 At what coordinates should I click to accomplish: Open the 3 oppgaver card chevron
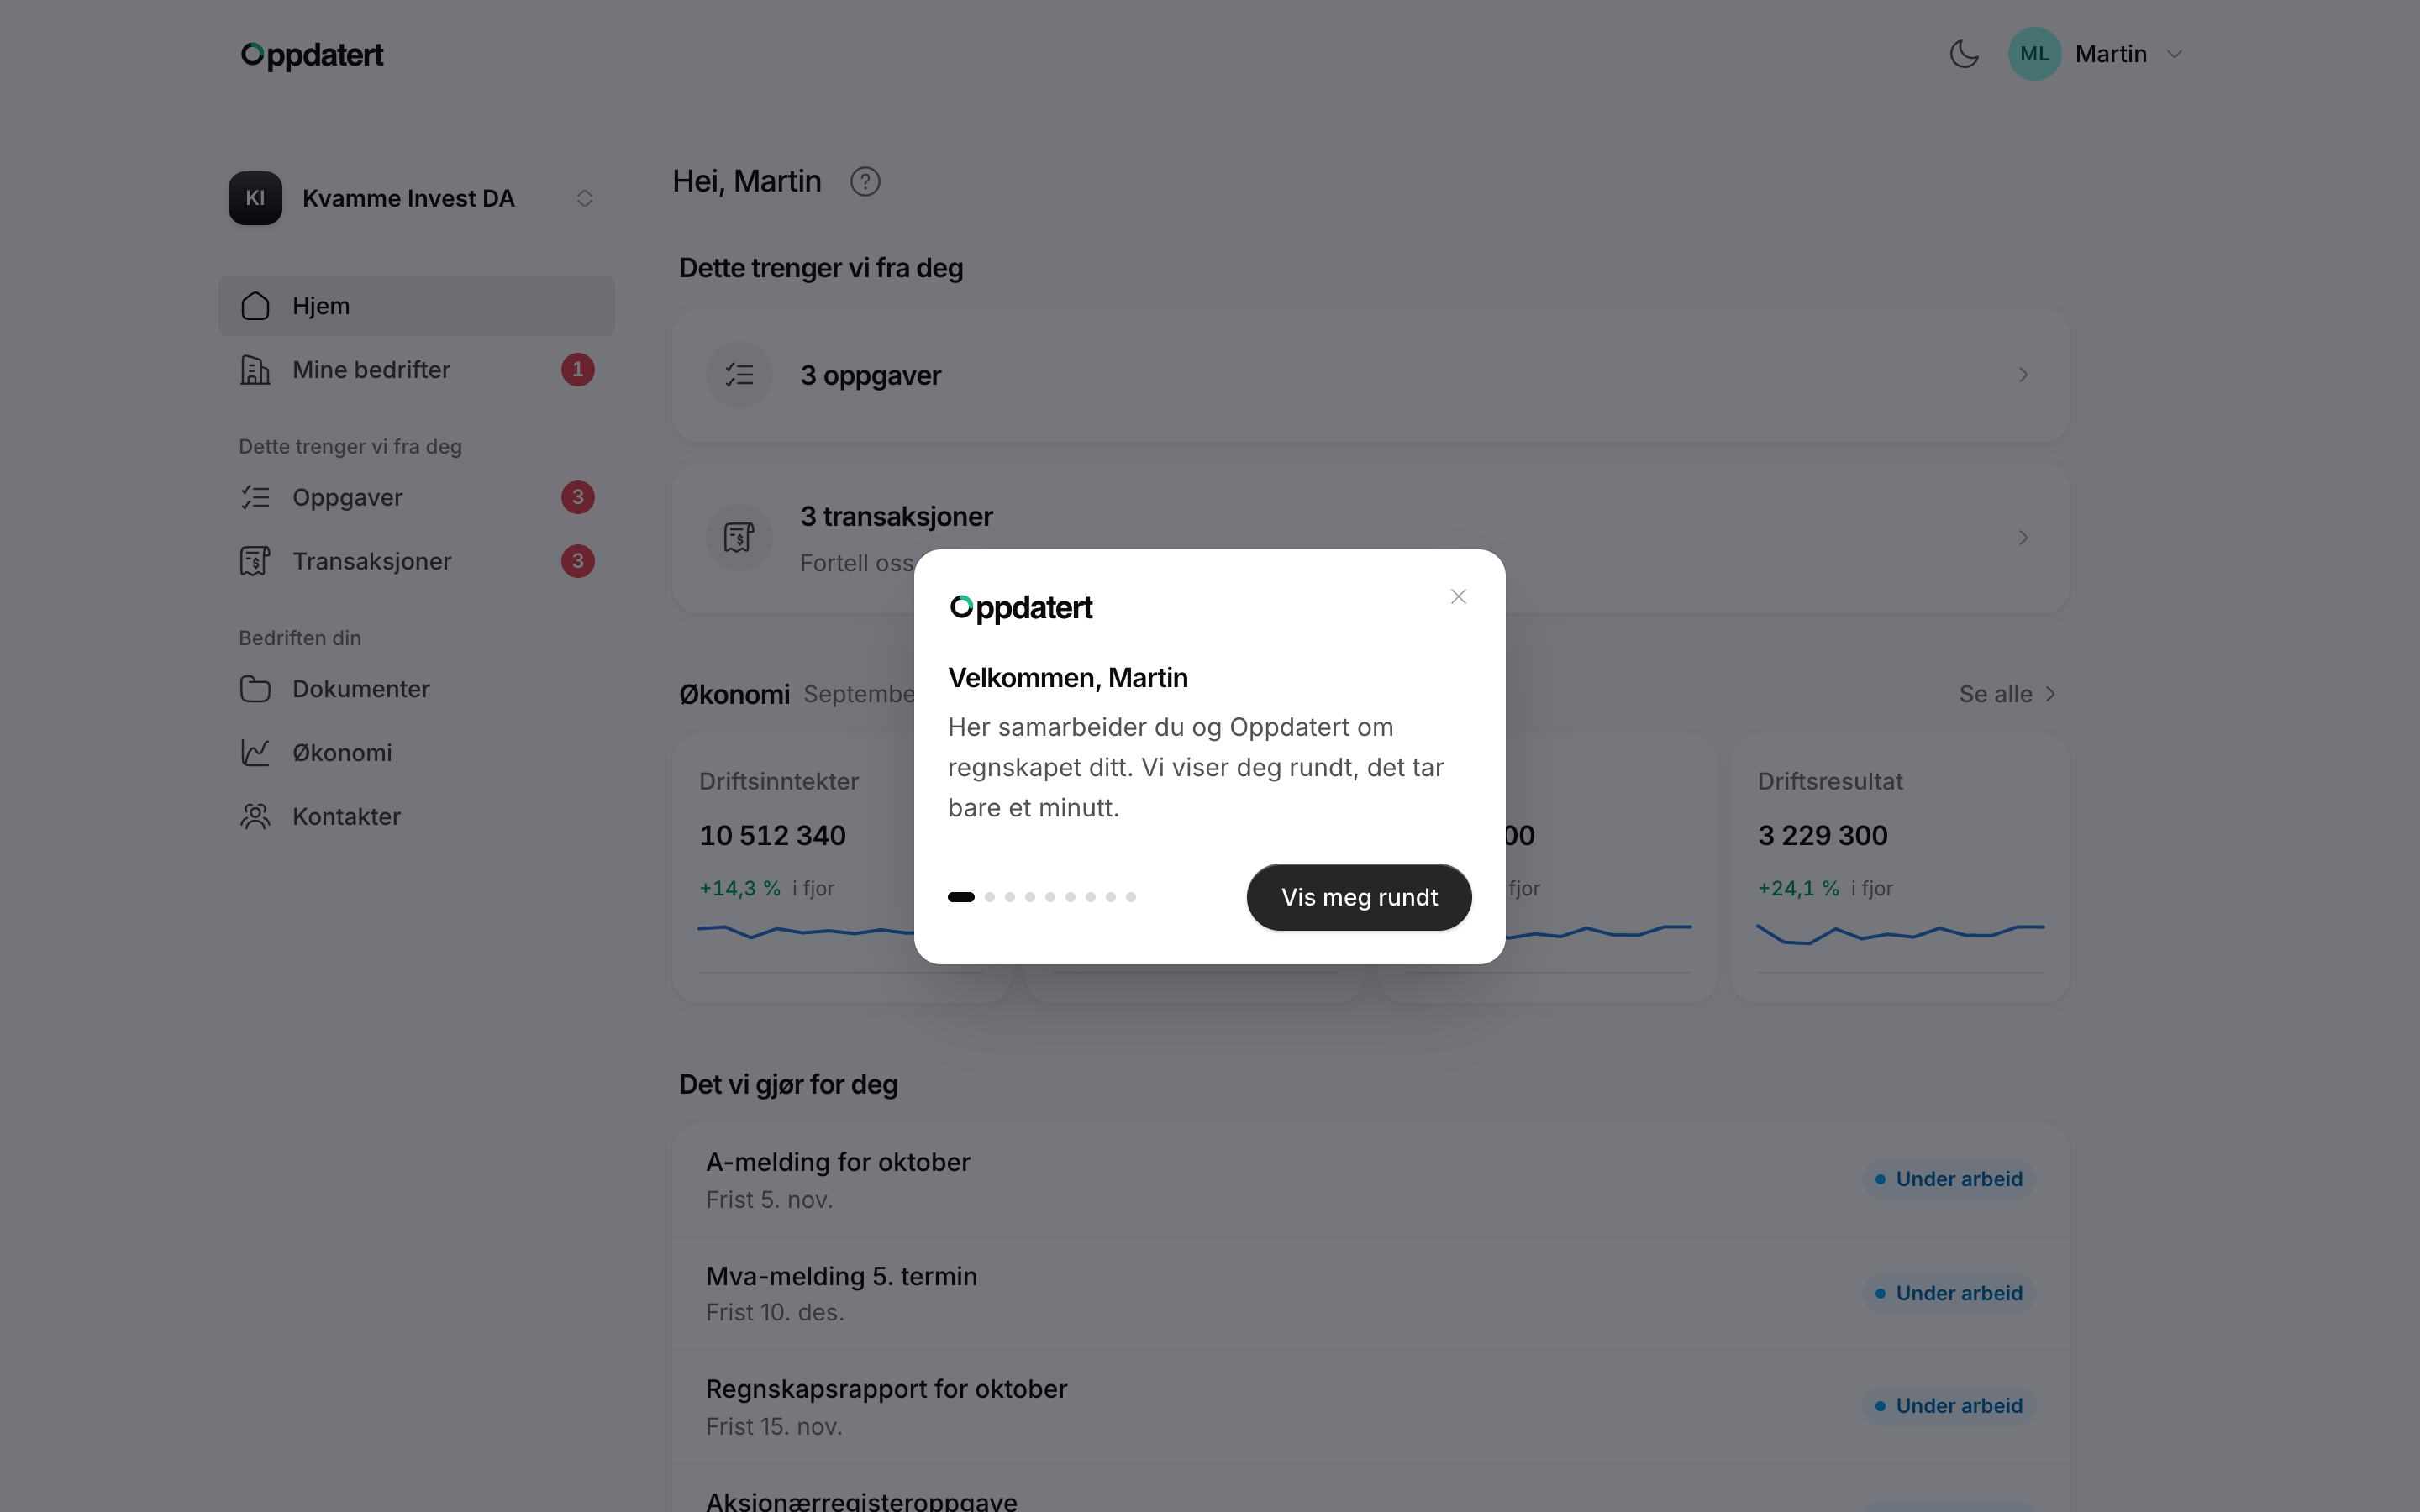(x=2023, y=375)
